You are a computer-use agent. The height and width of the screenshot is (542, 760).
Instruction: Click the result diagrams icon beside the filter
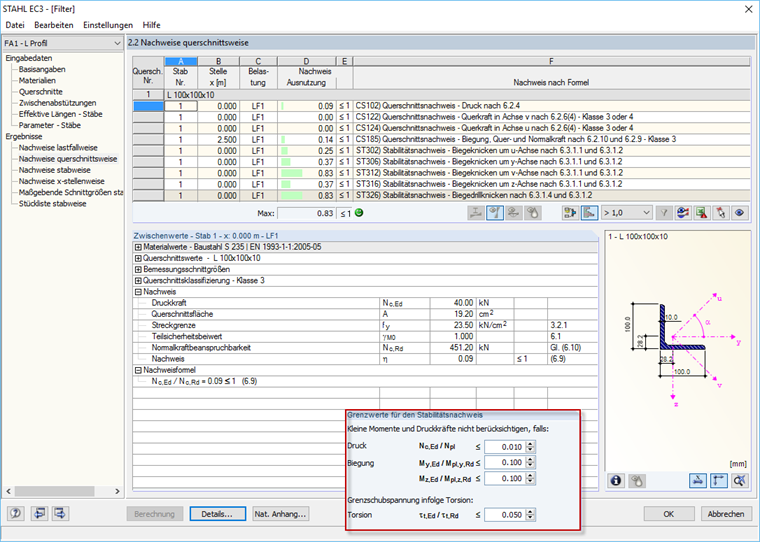pos(683,213)
